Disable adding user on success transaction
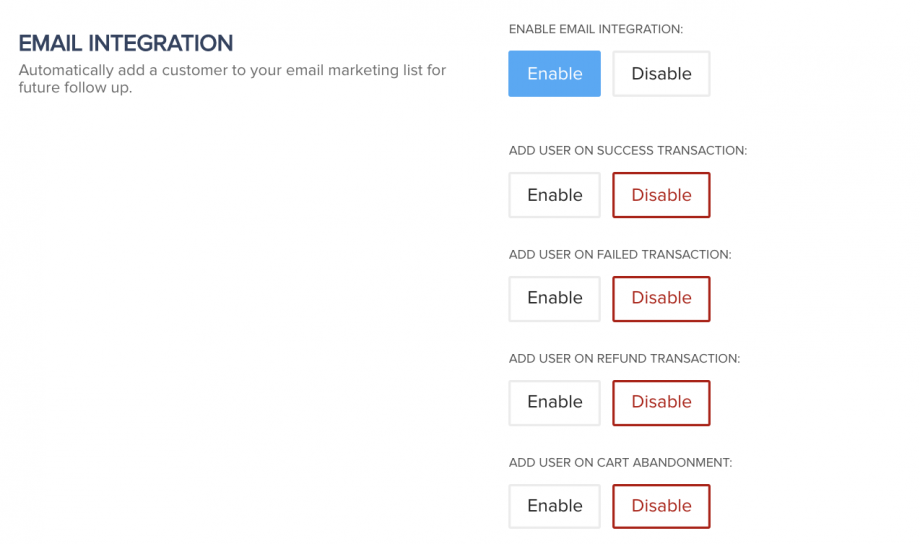The width and height of the screenshot is (920, 544). pos(661,195)
